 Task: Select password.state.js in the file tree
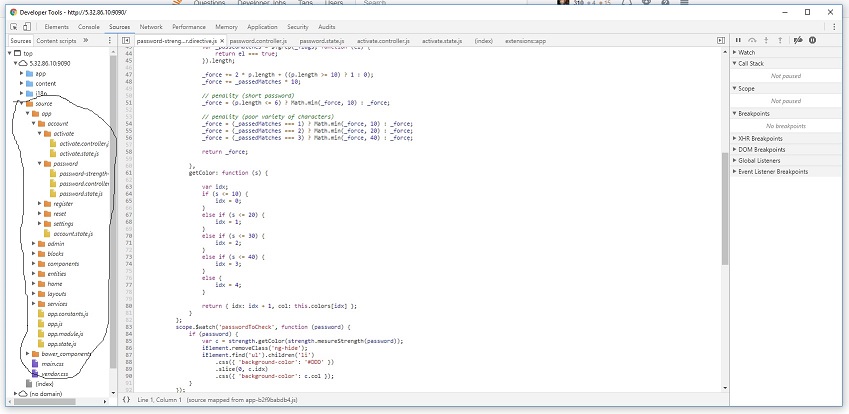pos(81,194)
